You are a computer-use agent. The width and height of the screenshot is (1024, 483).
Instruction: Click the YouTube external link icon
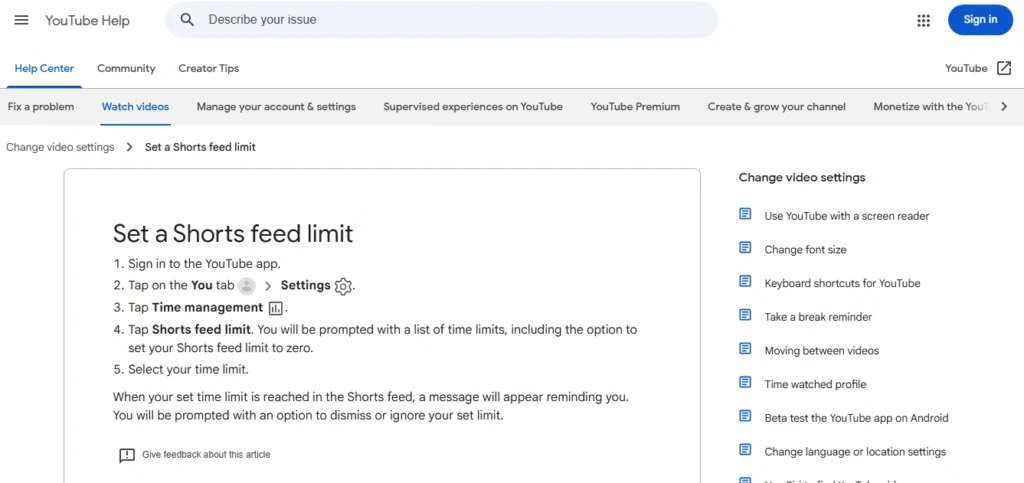[x=1004, y=68]
